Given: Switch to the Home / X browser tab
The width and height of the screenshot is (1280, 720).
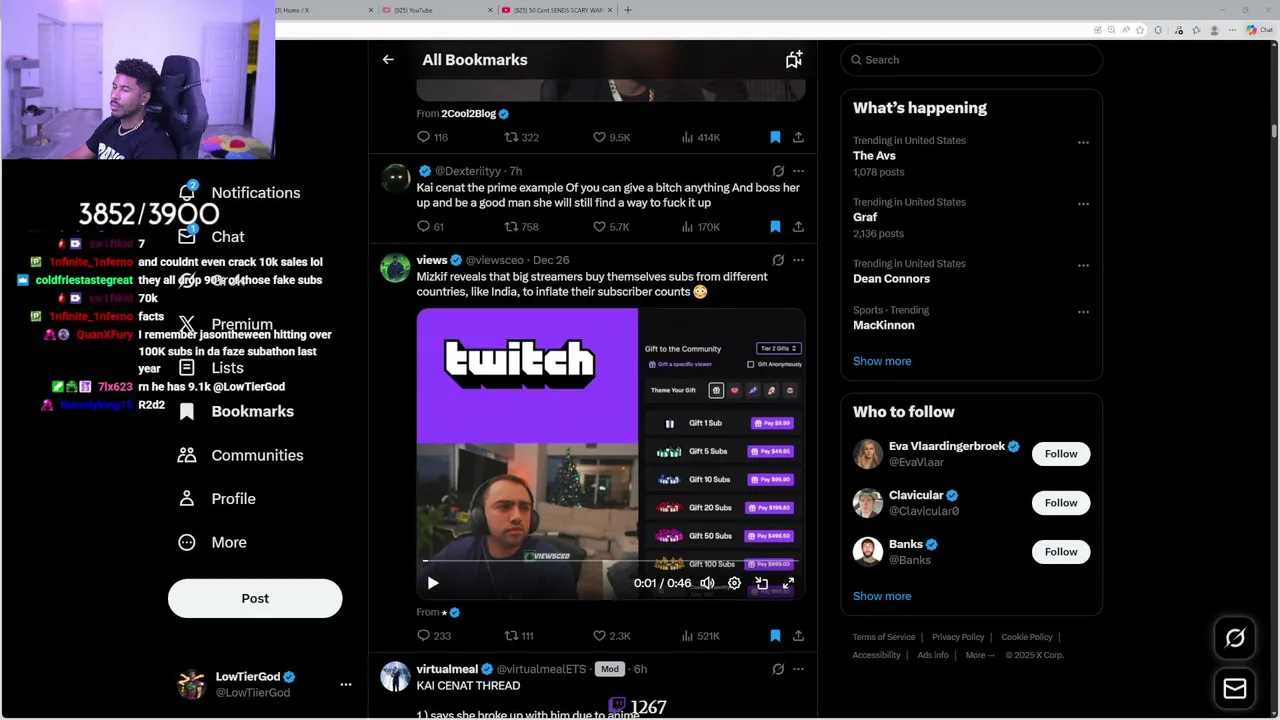Looking at the screenshot, I should click(325, 10).
